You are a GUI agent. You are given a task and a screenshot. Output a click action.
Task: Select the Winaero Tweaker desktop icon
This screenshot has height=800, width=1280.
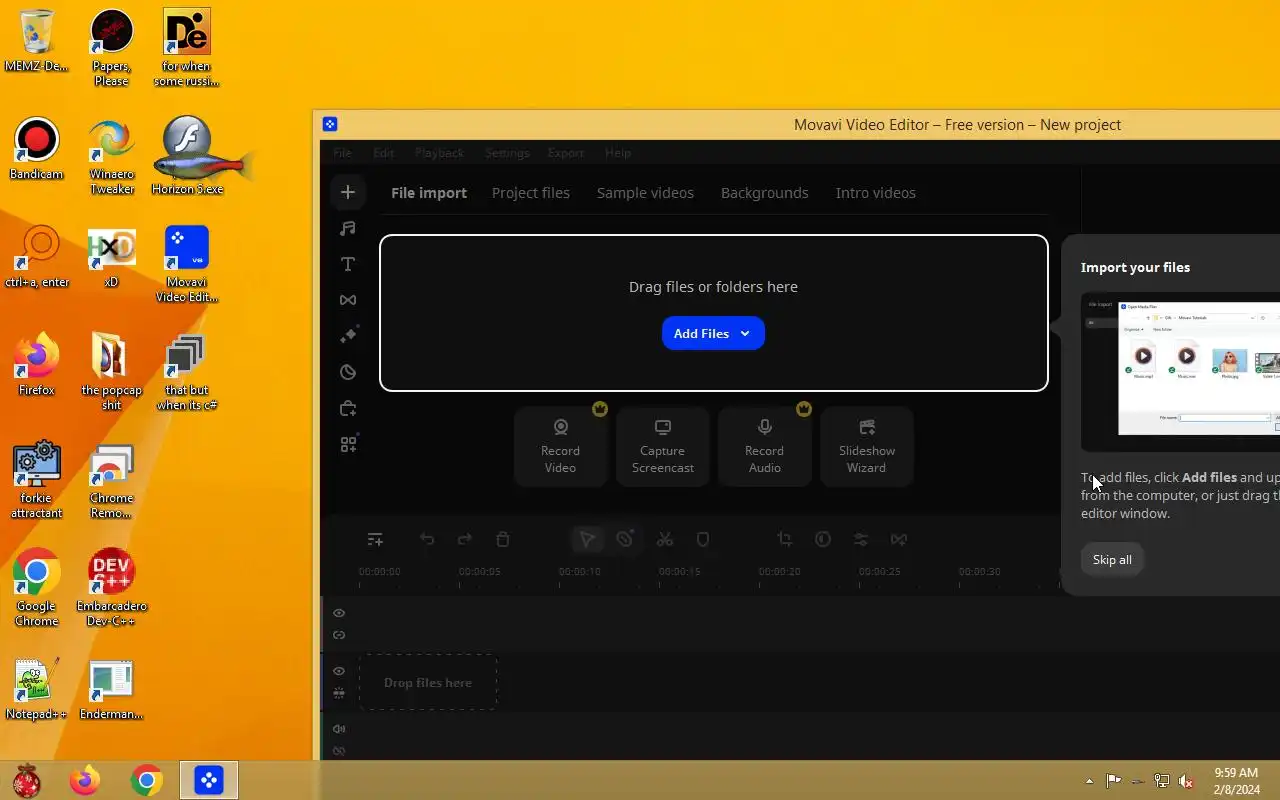coord(111,158)
